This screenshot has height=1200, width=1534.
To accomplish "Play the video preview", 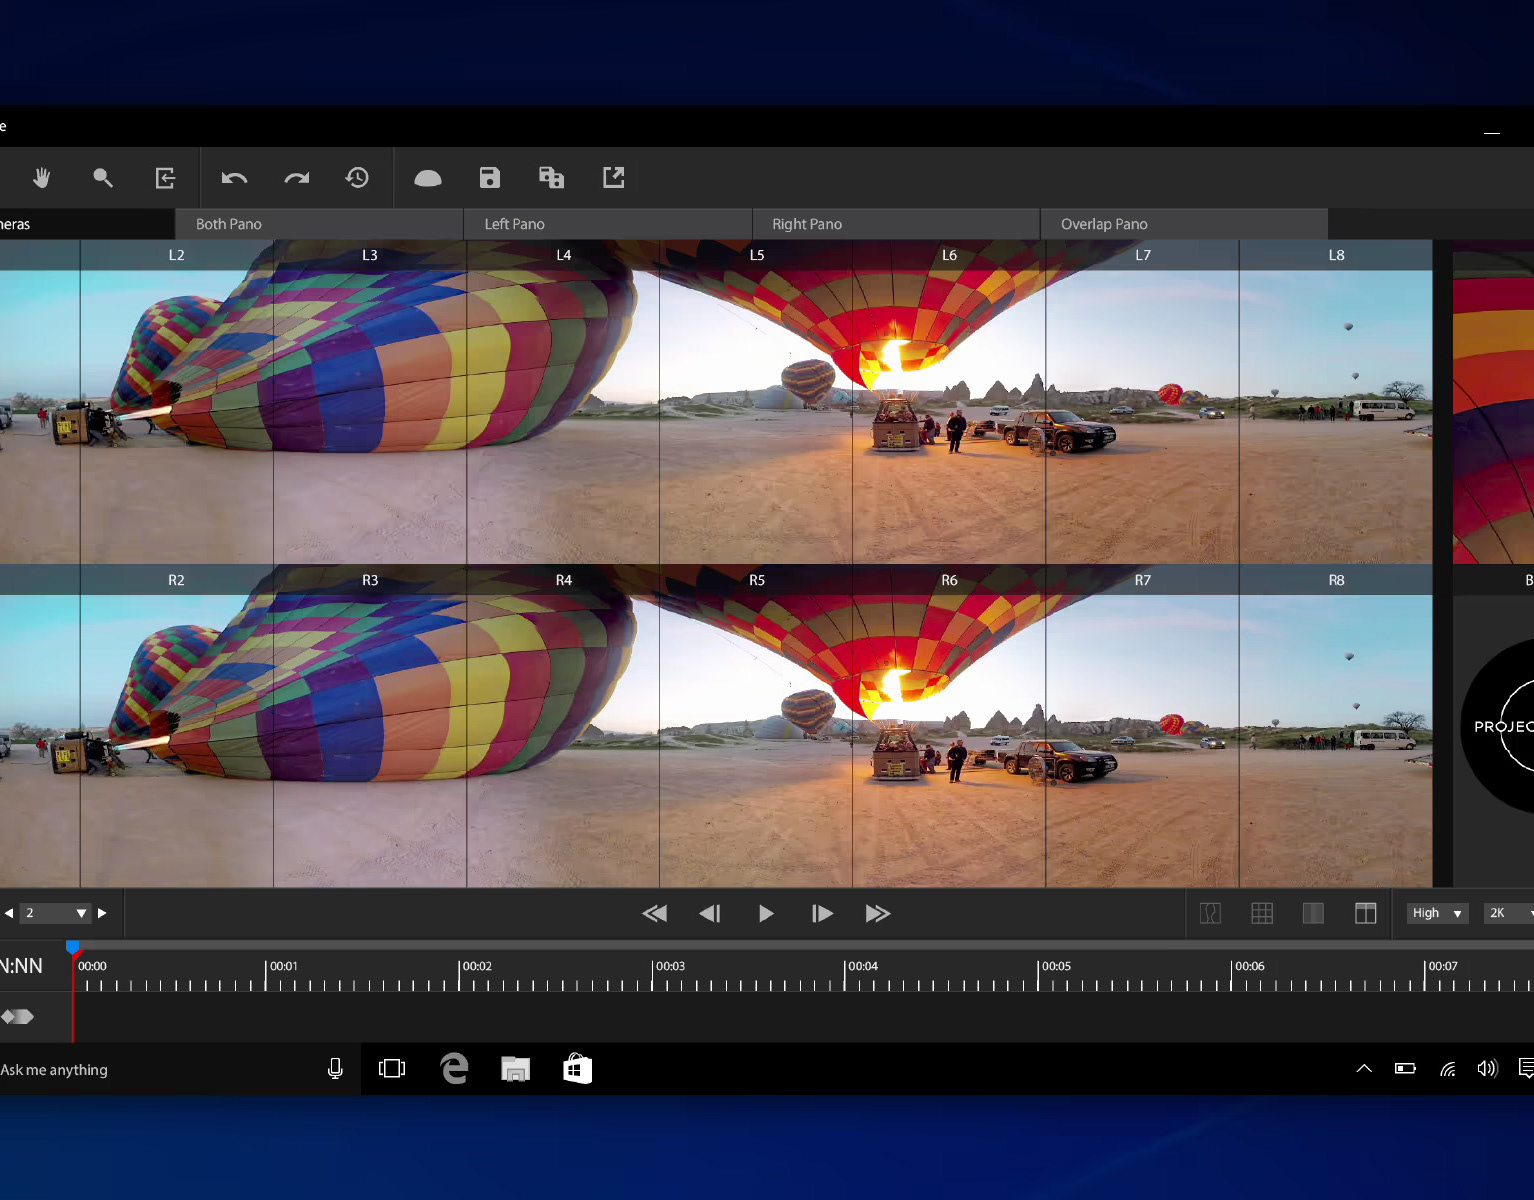I will 766,913.
